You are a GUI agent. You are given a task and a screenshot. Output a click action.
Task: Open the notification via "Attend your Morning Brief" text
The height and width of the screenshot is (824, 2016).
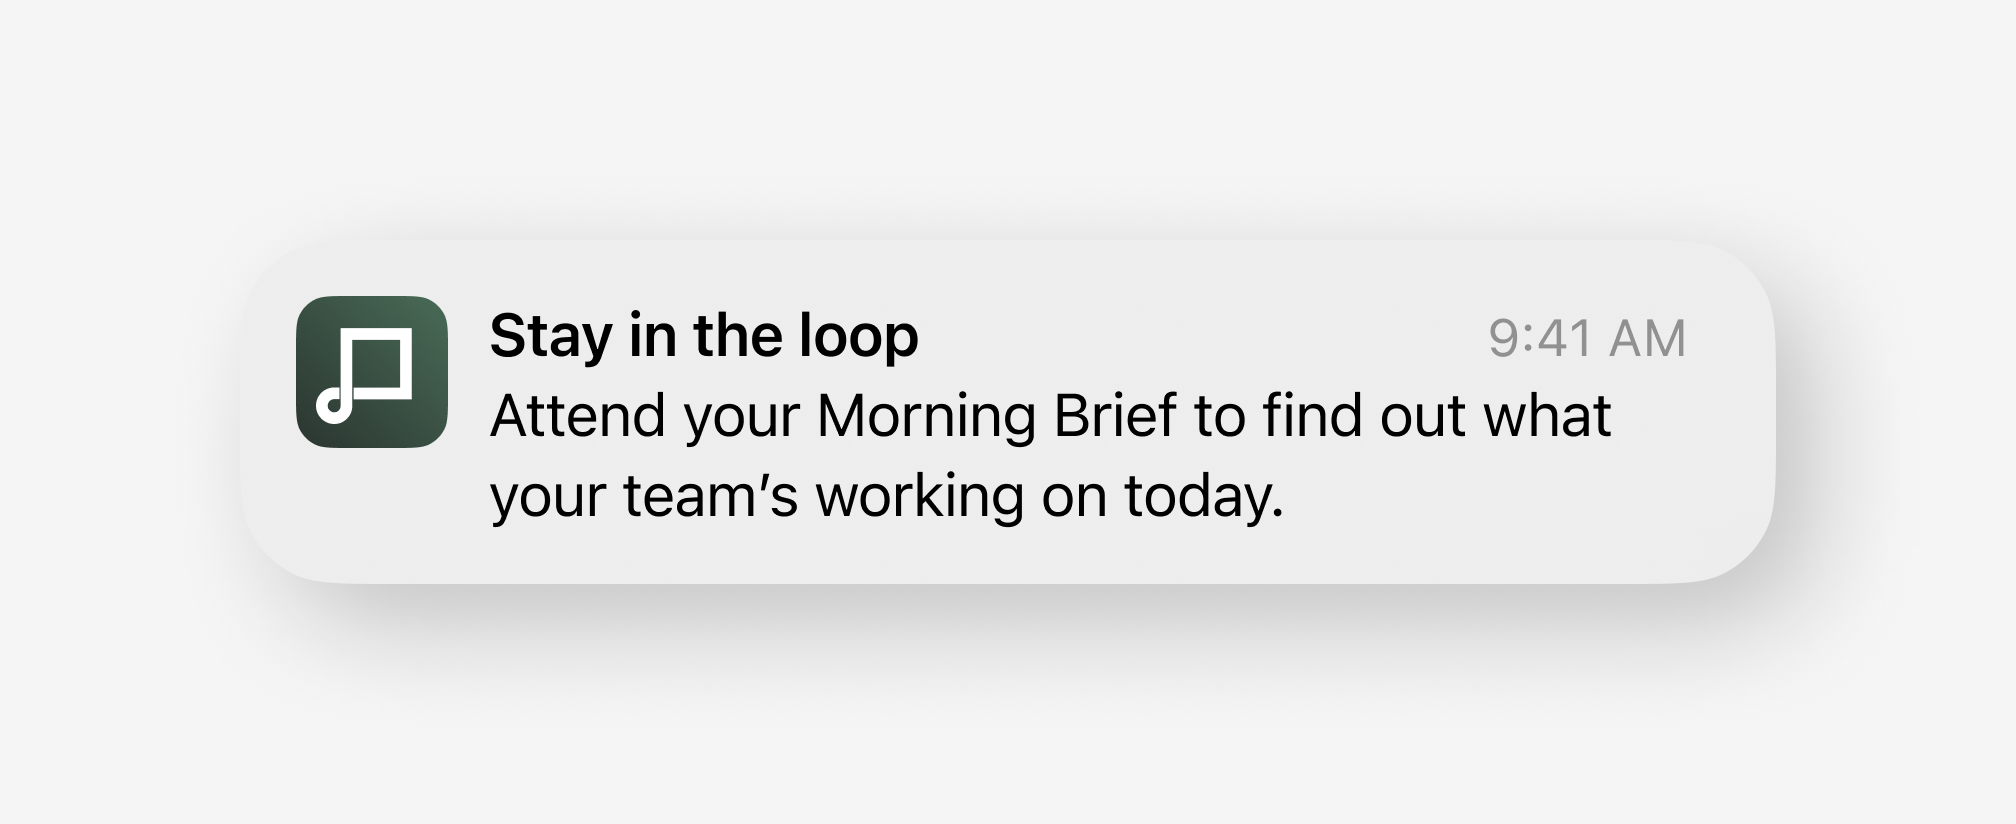[x=833, y=416]
